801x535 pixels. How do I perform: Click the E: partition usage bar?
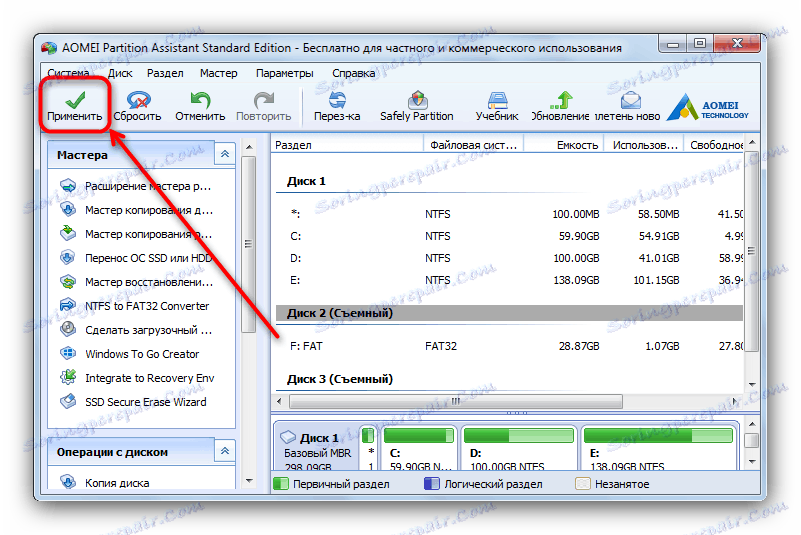[658, 435]
